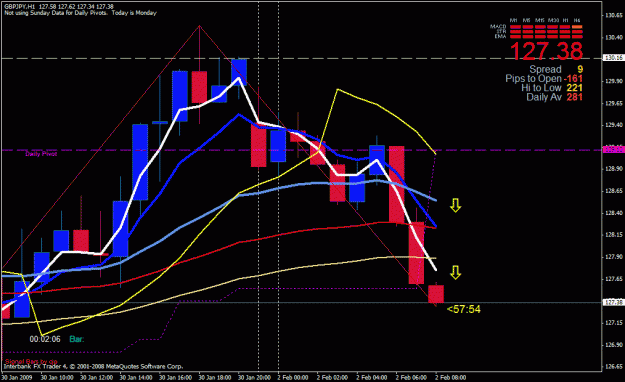
Task: Click the 129.90 price scale label
Action: click(614, 81)
